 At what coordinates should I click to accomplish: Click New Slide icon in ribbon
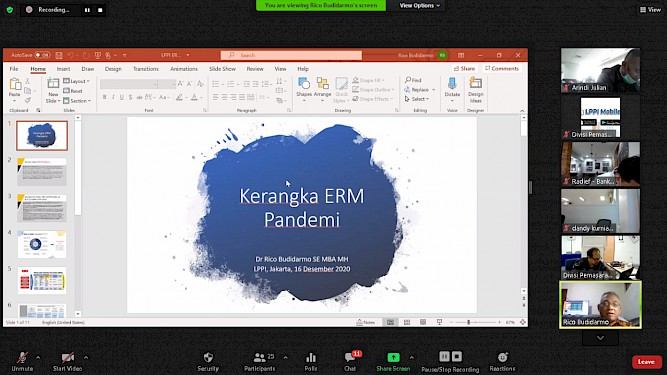point(53,83)
